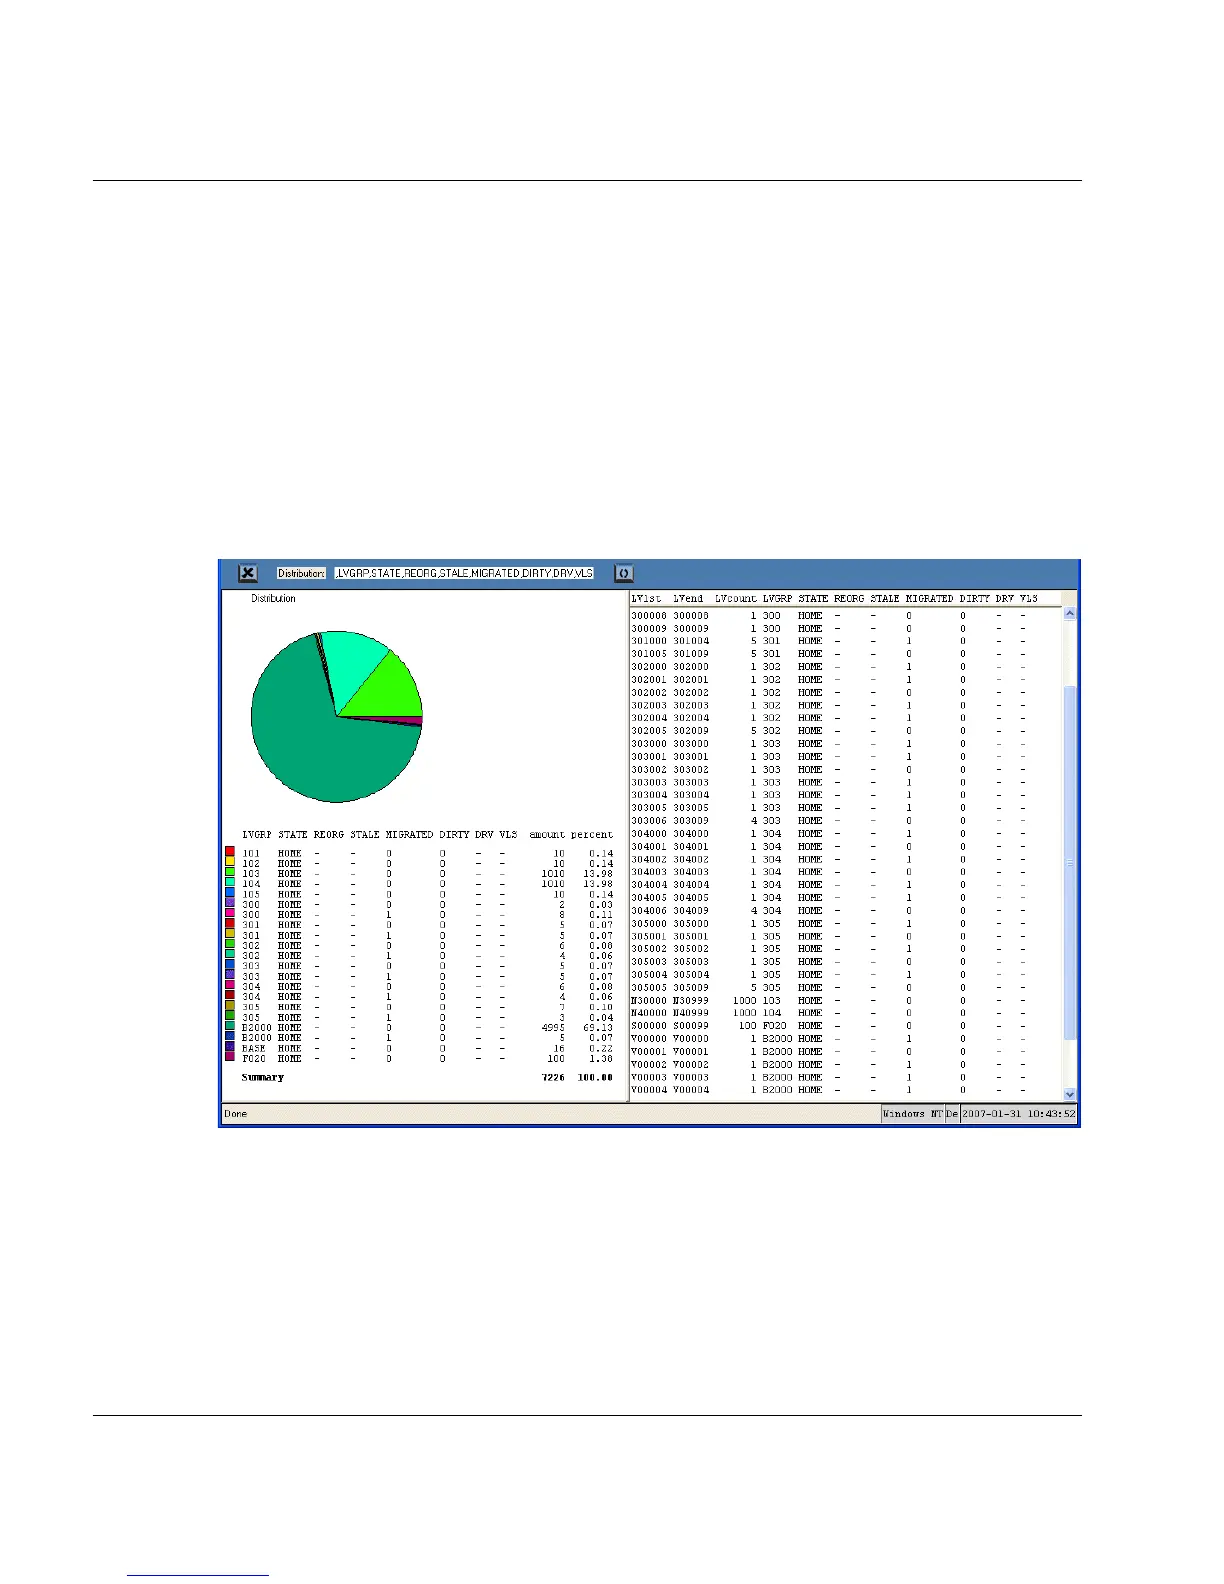Image resolution: width=1224 pixels, height=1584 pixels.
Task: Click the 'LVcount' column header
Action: (736, 598)
